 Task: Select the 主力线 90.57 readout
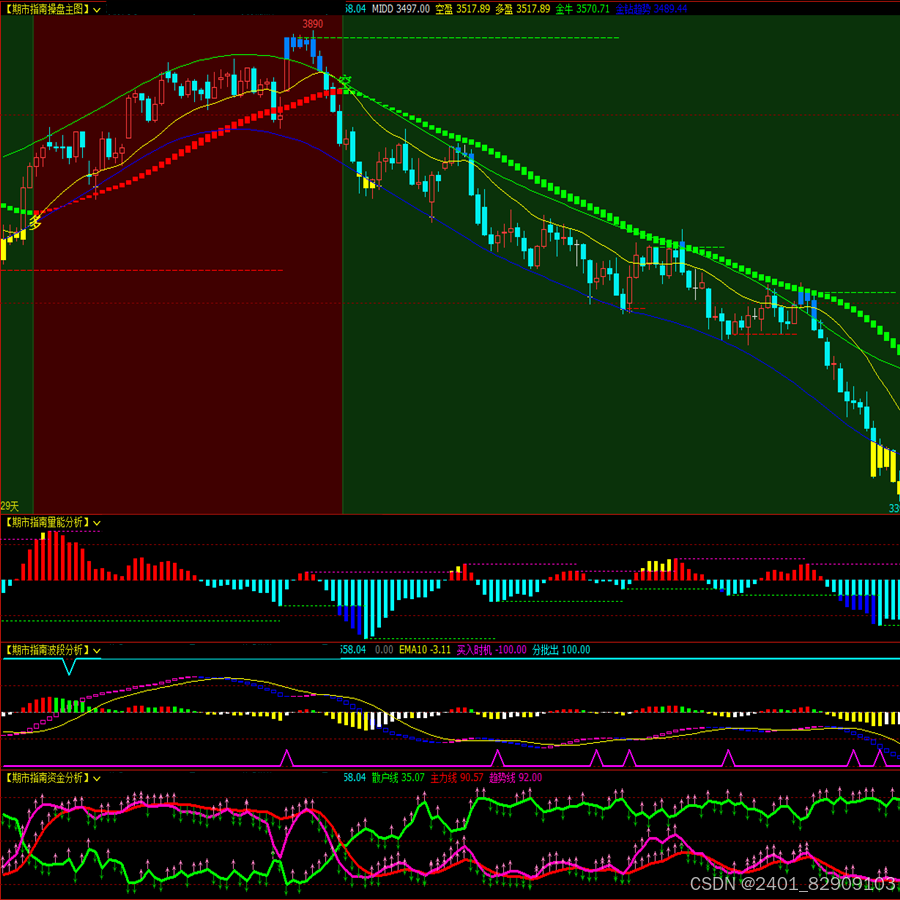click(457, 778)
